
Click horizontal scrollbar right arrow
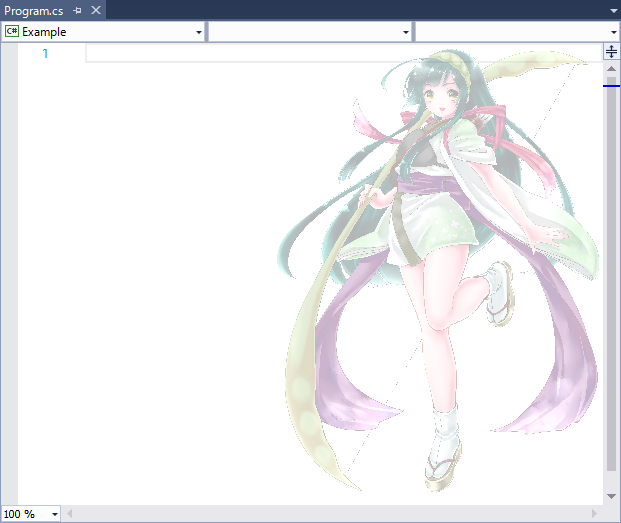(x=594, y=514)
